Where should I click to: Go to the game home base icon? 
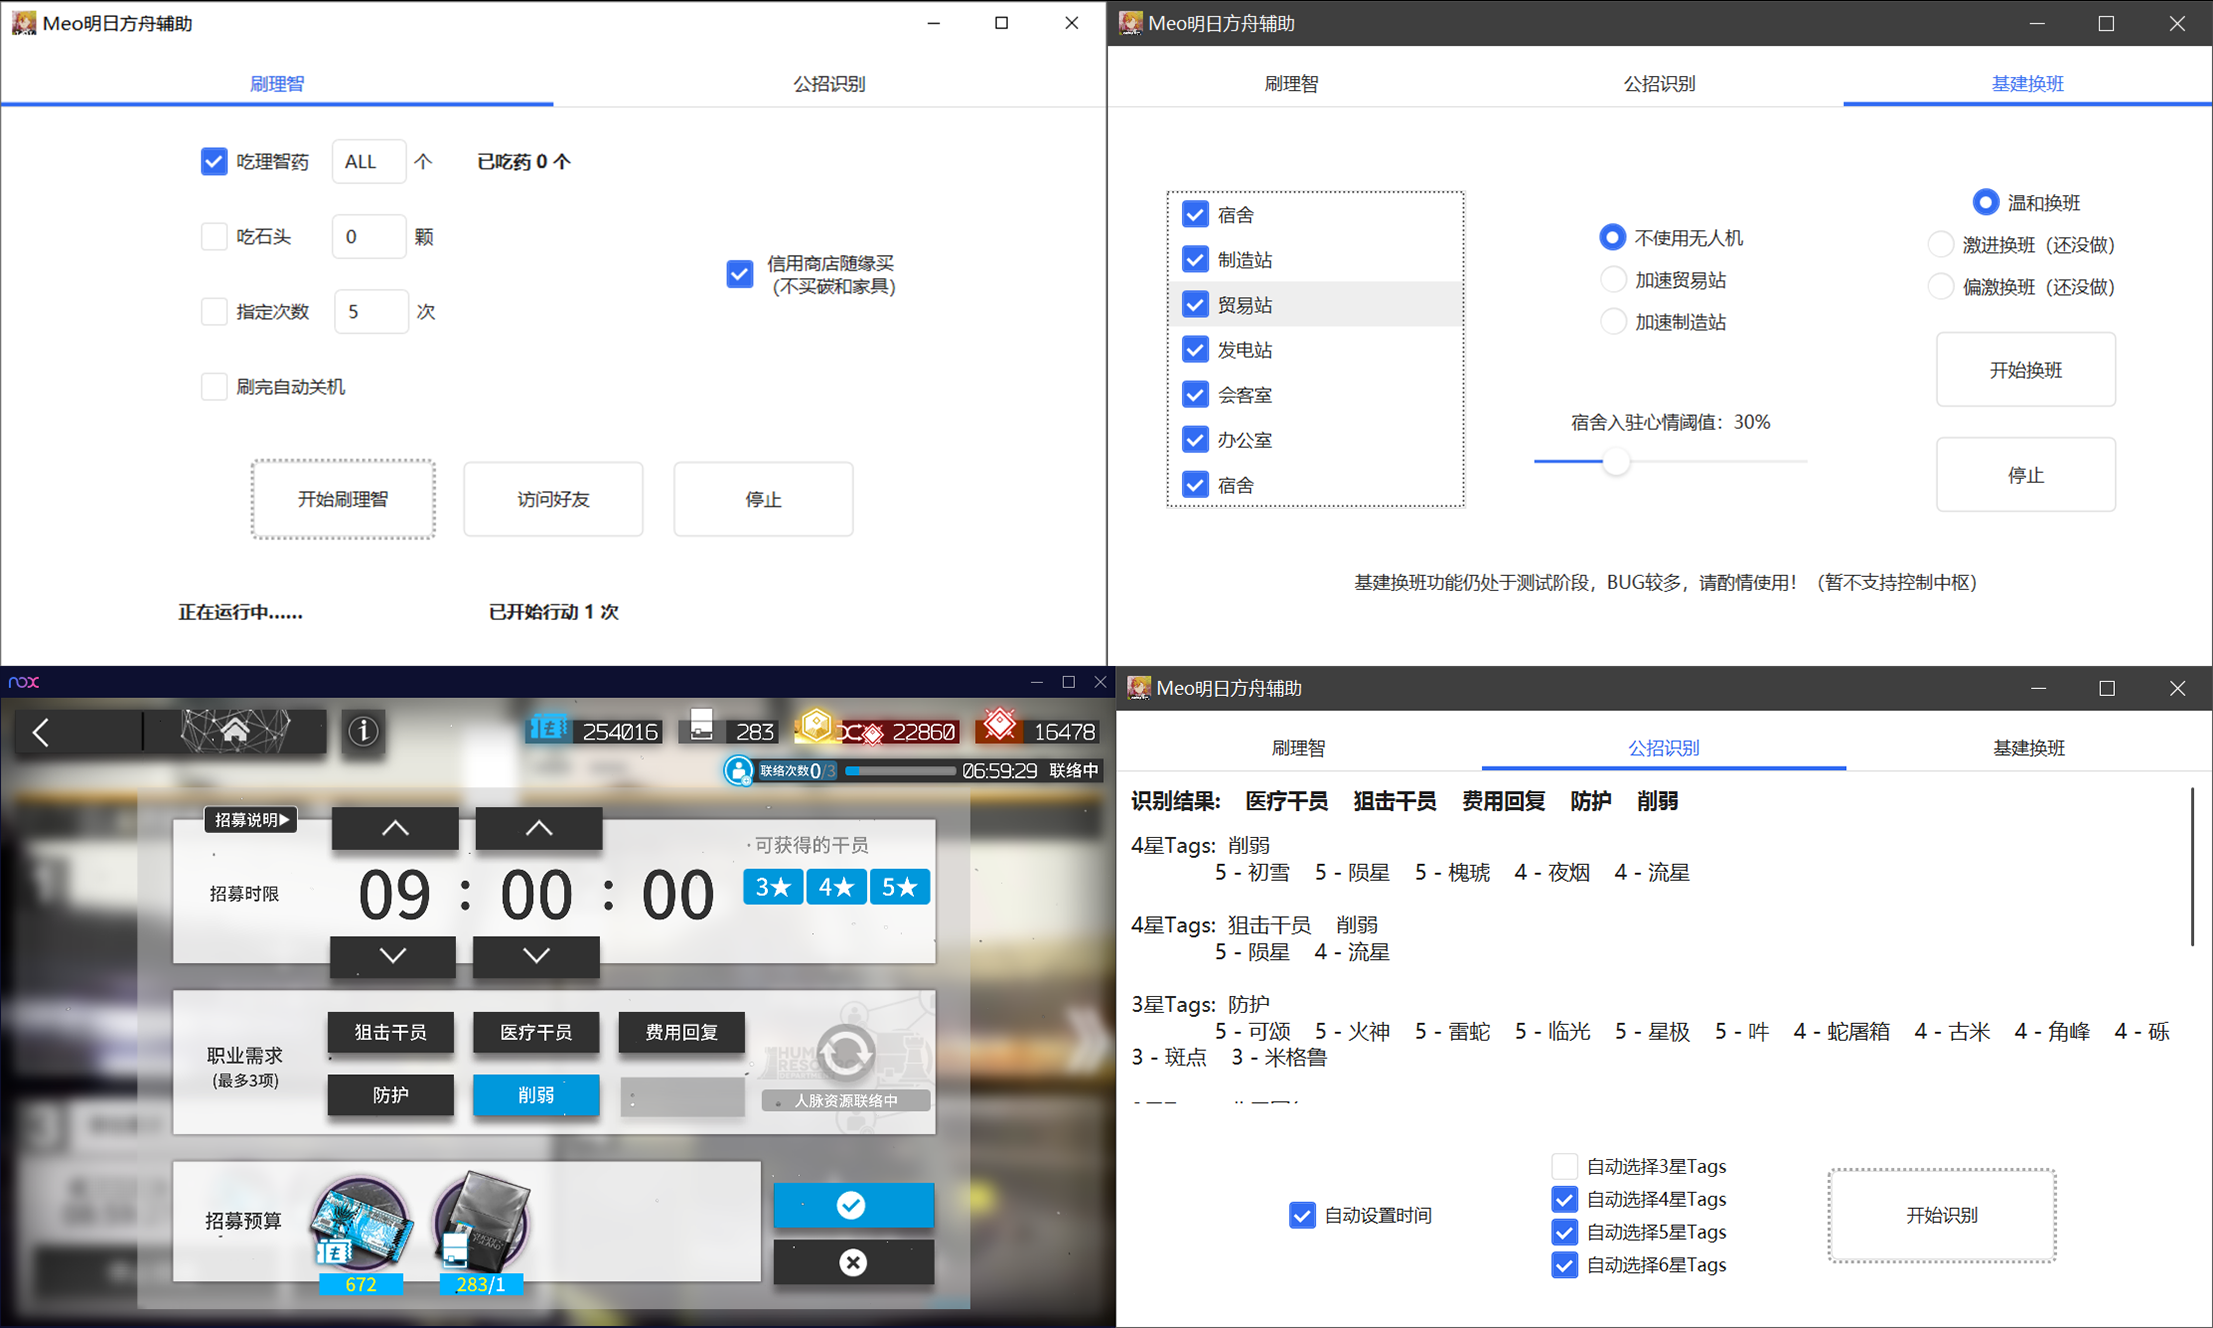click(235, 731)
